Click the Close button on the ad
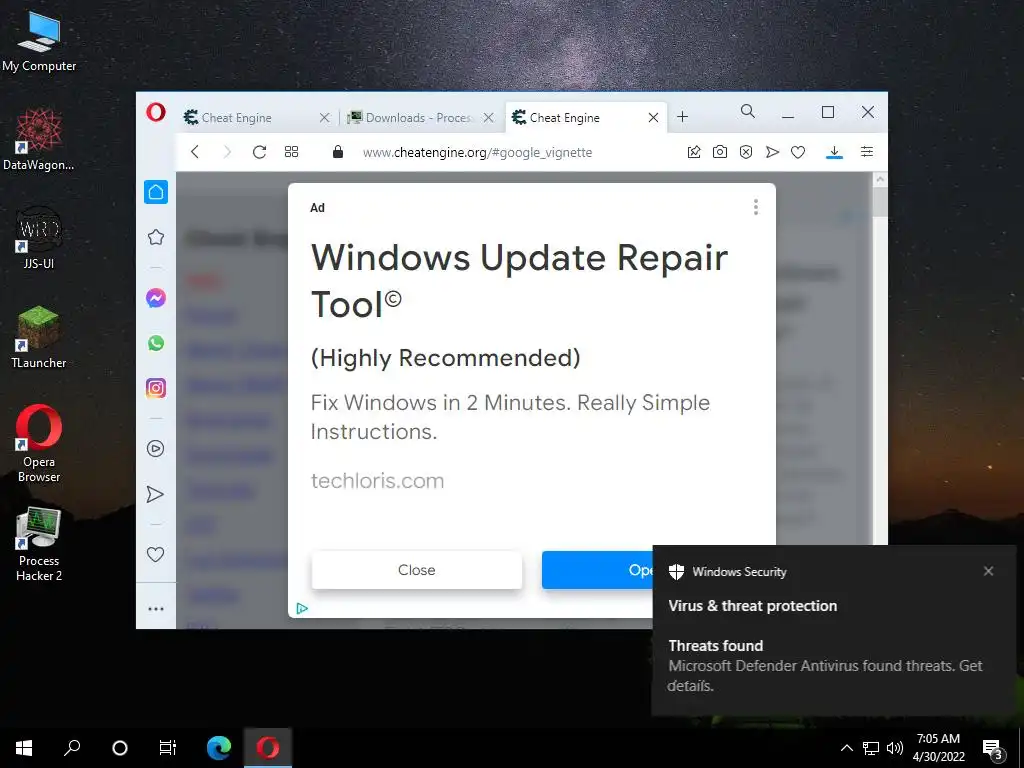The height and width of the screenshot is (768, 1024). (x=417, y=570)
